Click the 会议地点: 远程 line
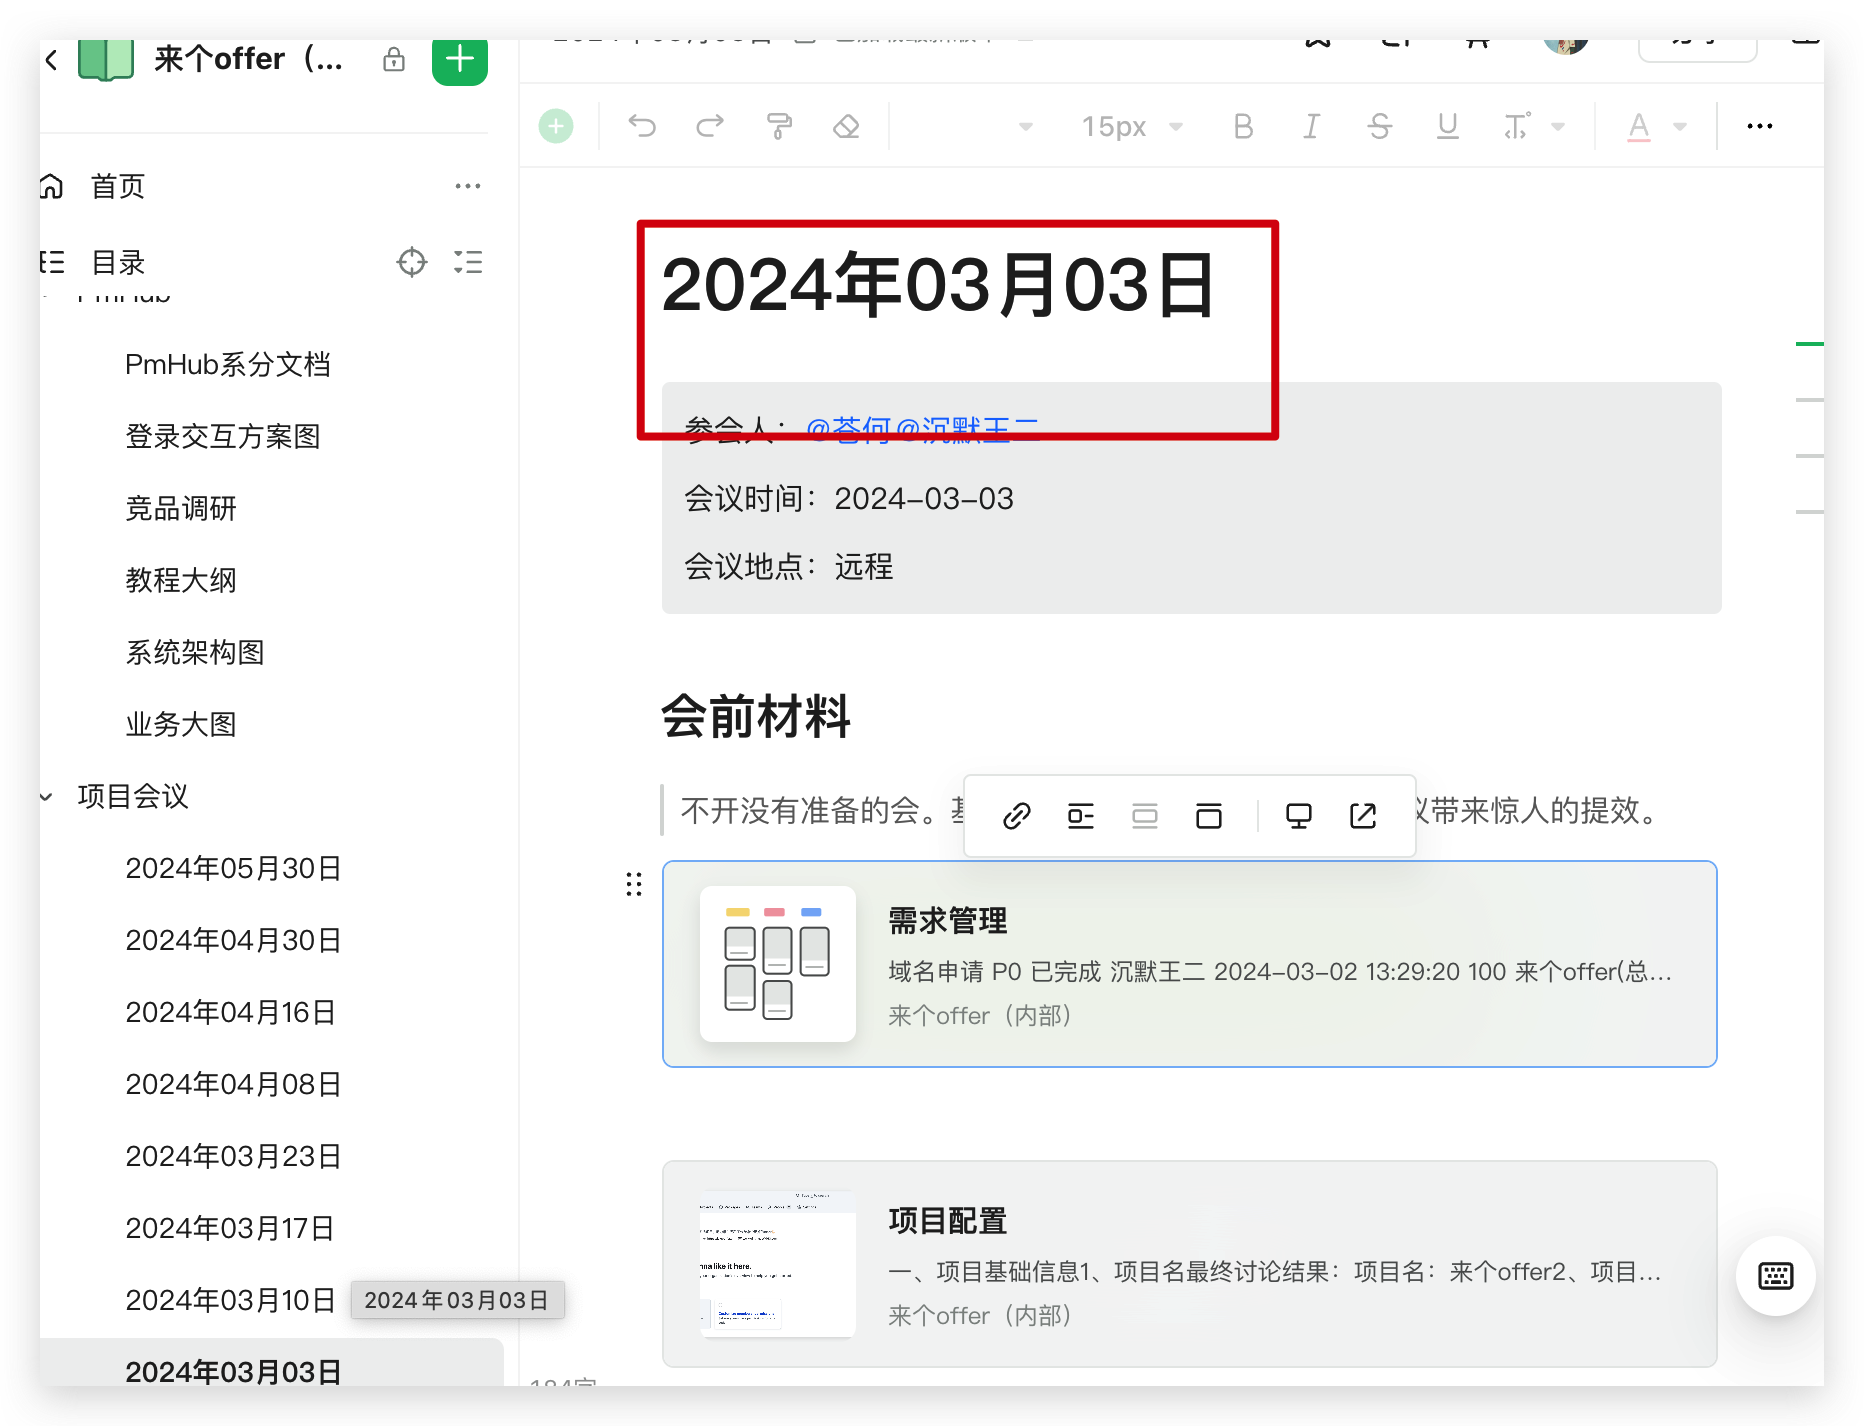This screenshot has height=1426, width=1864. pos(789,566)
